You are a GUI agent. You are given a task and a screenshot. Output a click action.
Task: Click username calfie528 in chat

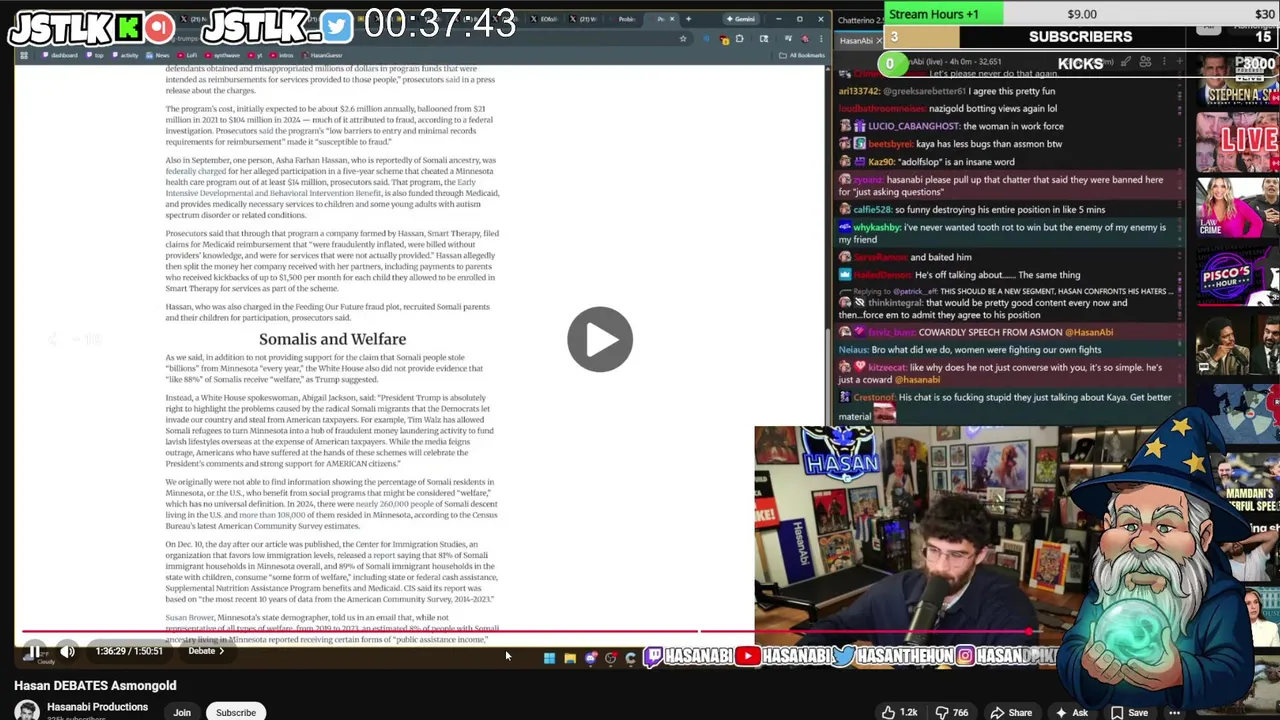(871, 210)
